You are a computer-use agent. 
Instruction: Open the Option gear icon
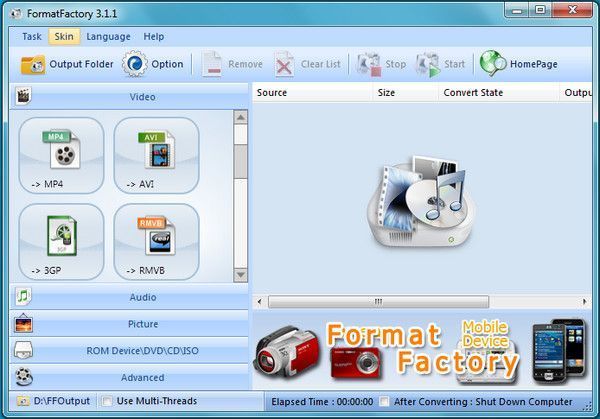[134, 64]
